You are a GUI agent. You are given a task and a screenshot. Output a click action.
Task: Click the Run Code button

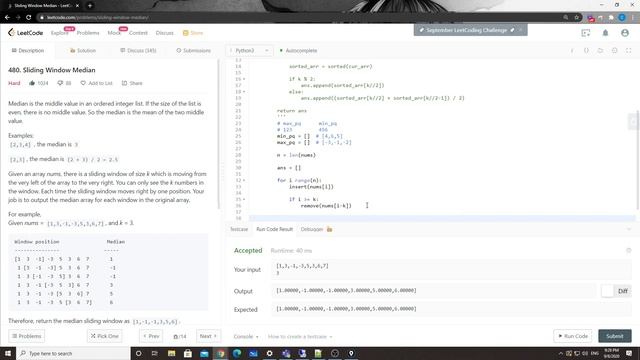click(573, 336)
